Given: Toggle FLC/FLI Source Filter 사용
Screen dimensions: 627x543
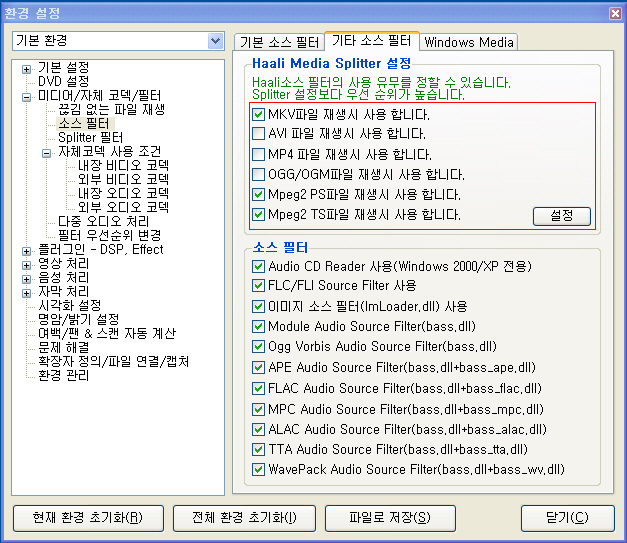Looking at the screenshot, I should [258, 285].
